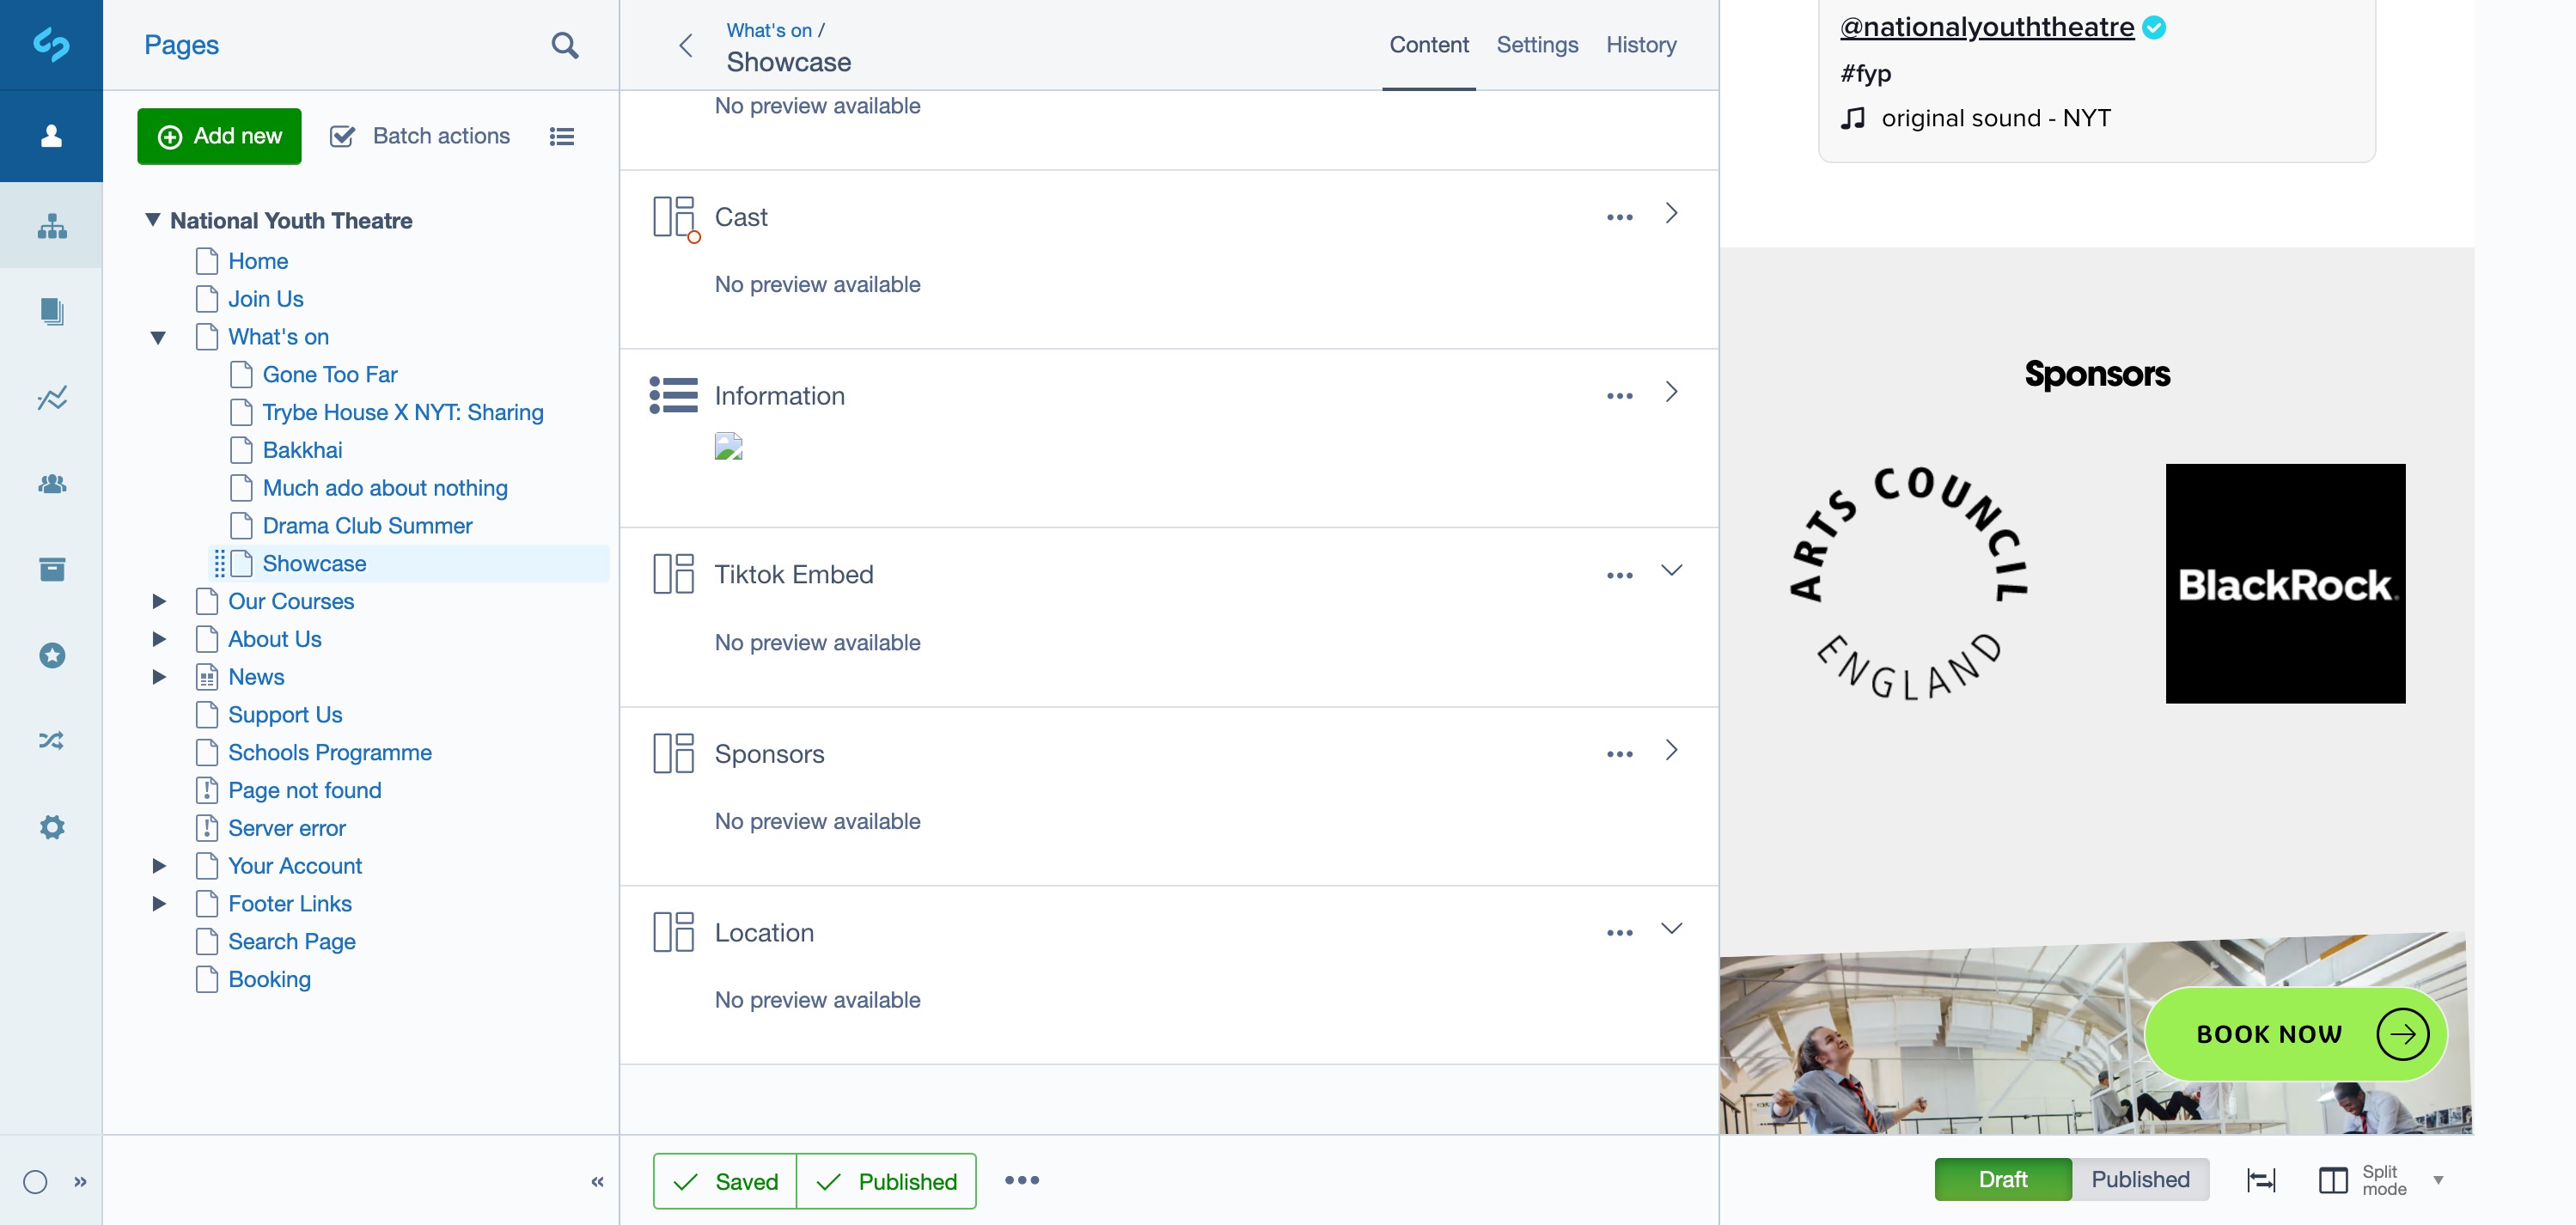Switch to the Settings tab
The width and height of the screenshot is (2576, 1225).
tap(1536, 45)
